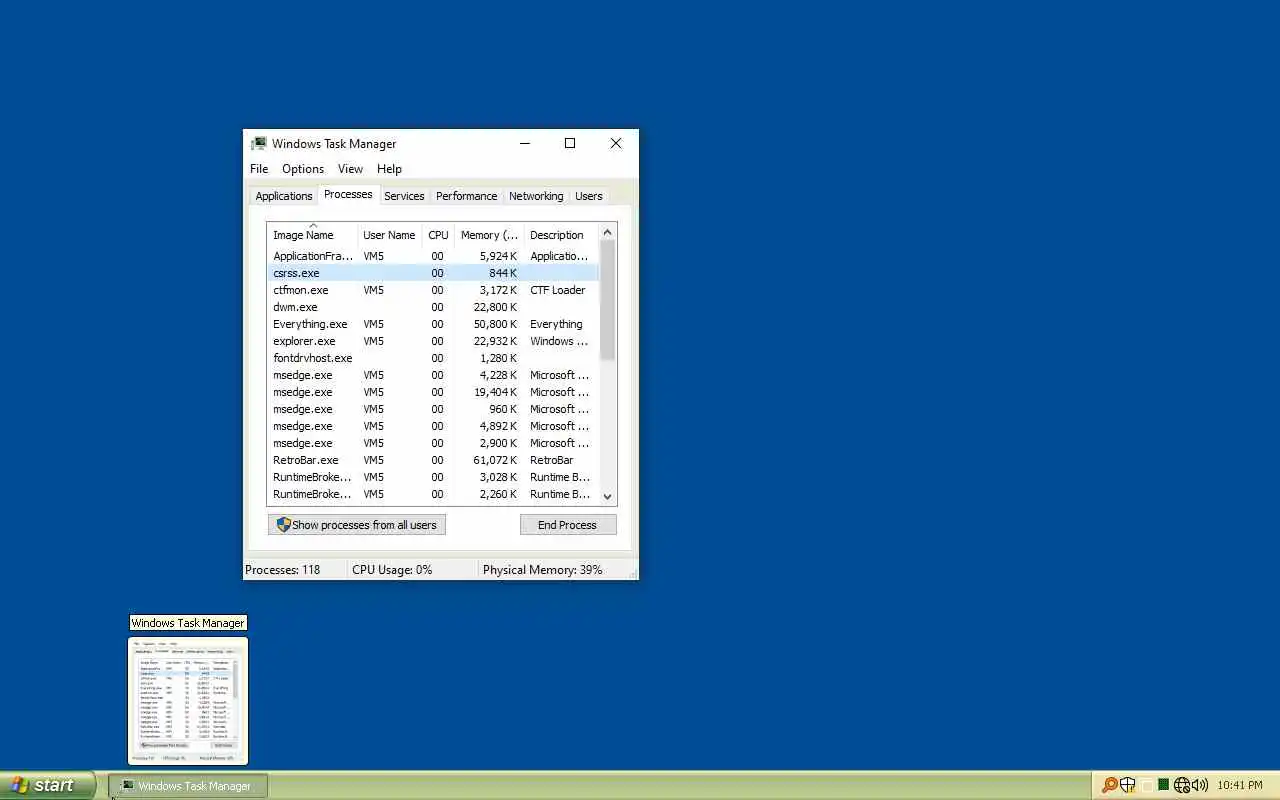Viewport: 1280px width, 800px height.
Task: Open the network globe tray icon
Action: tap(1182, 785)
